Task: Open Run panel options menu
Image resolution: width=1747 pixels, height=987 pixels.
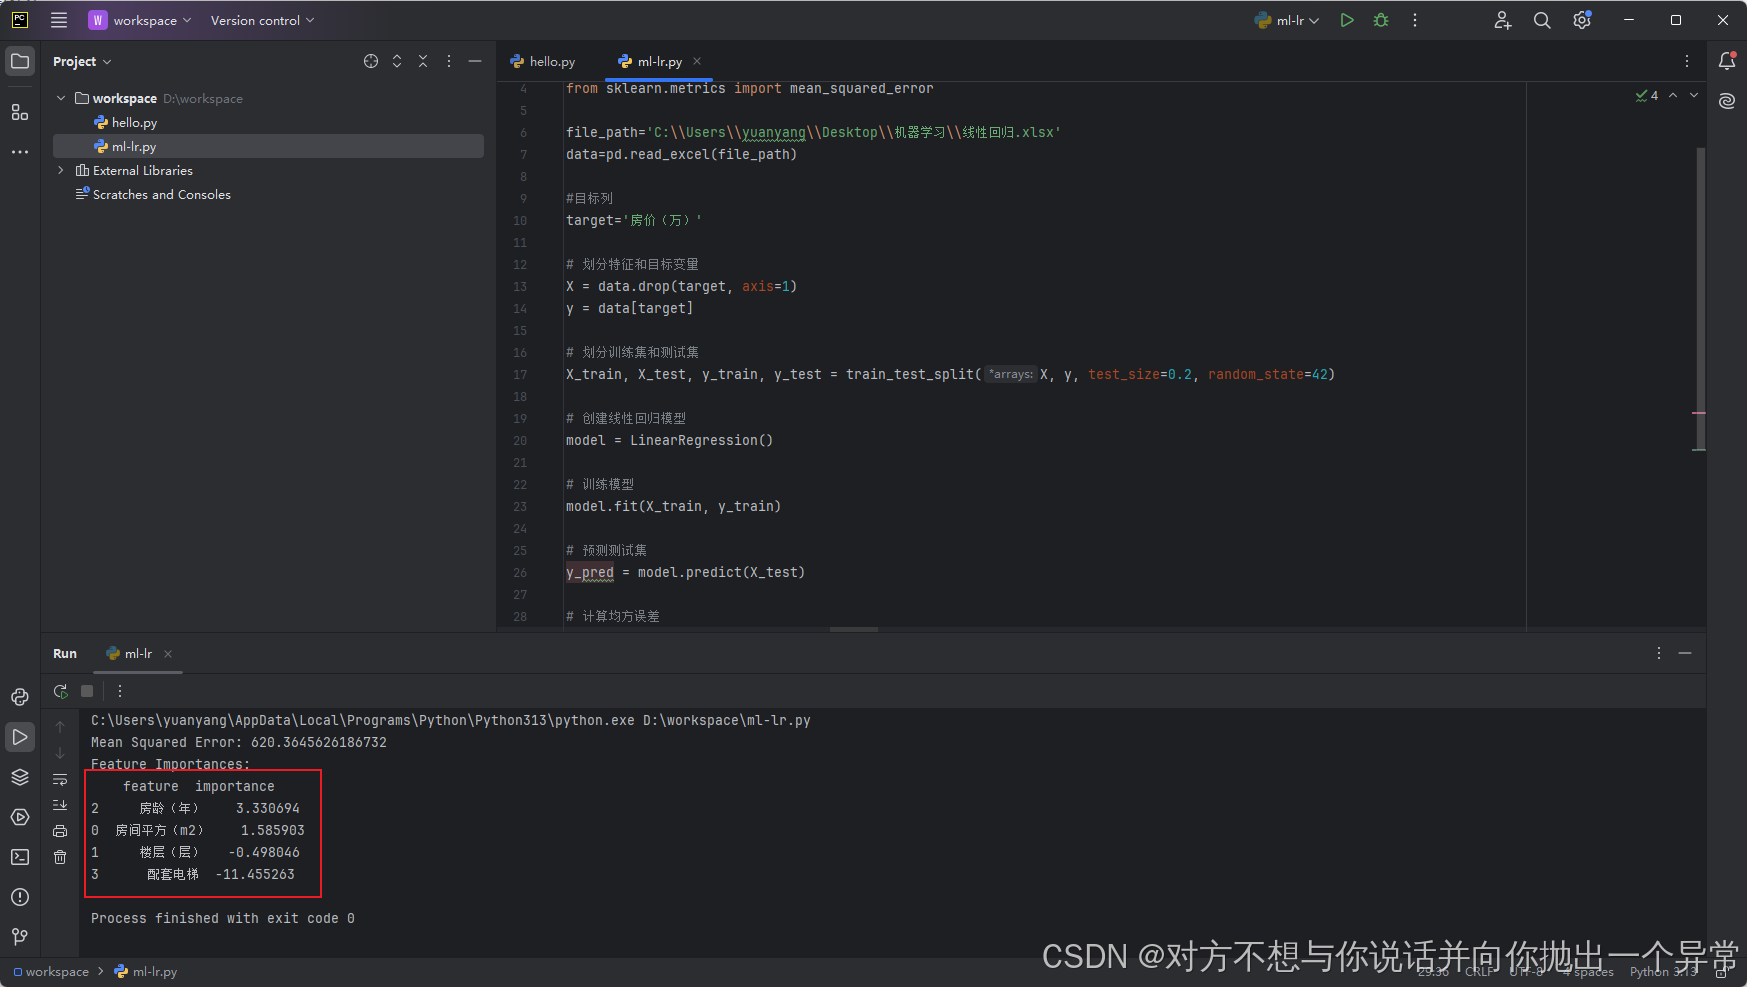Action: [x=1659, y=653]
